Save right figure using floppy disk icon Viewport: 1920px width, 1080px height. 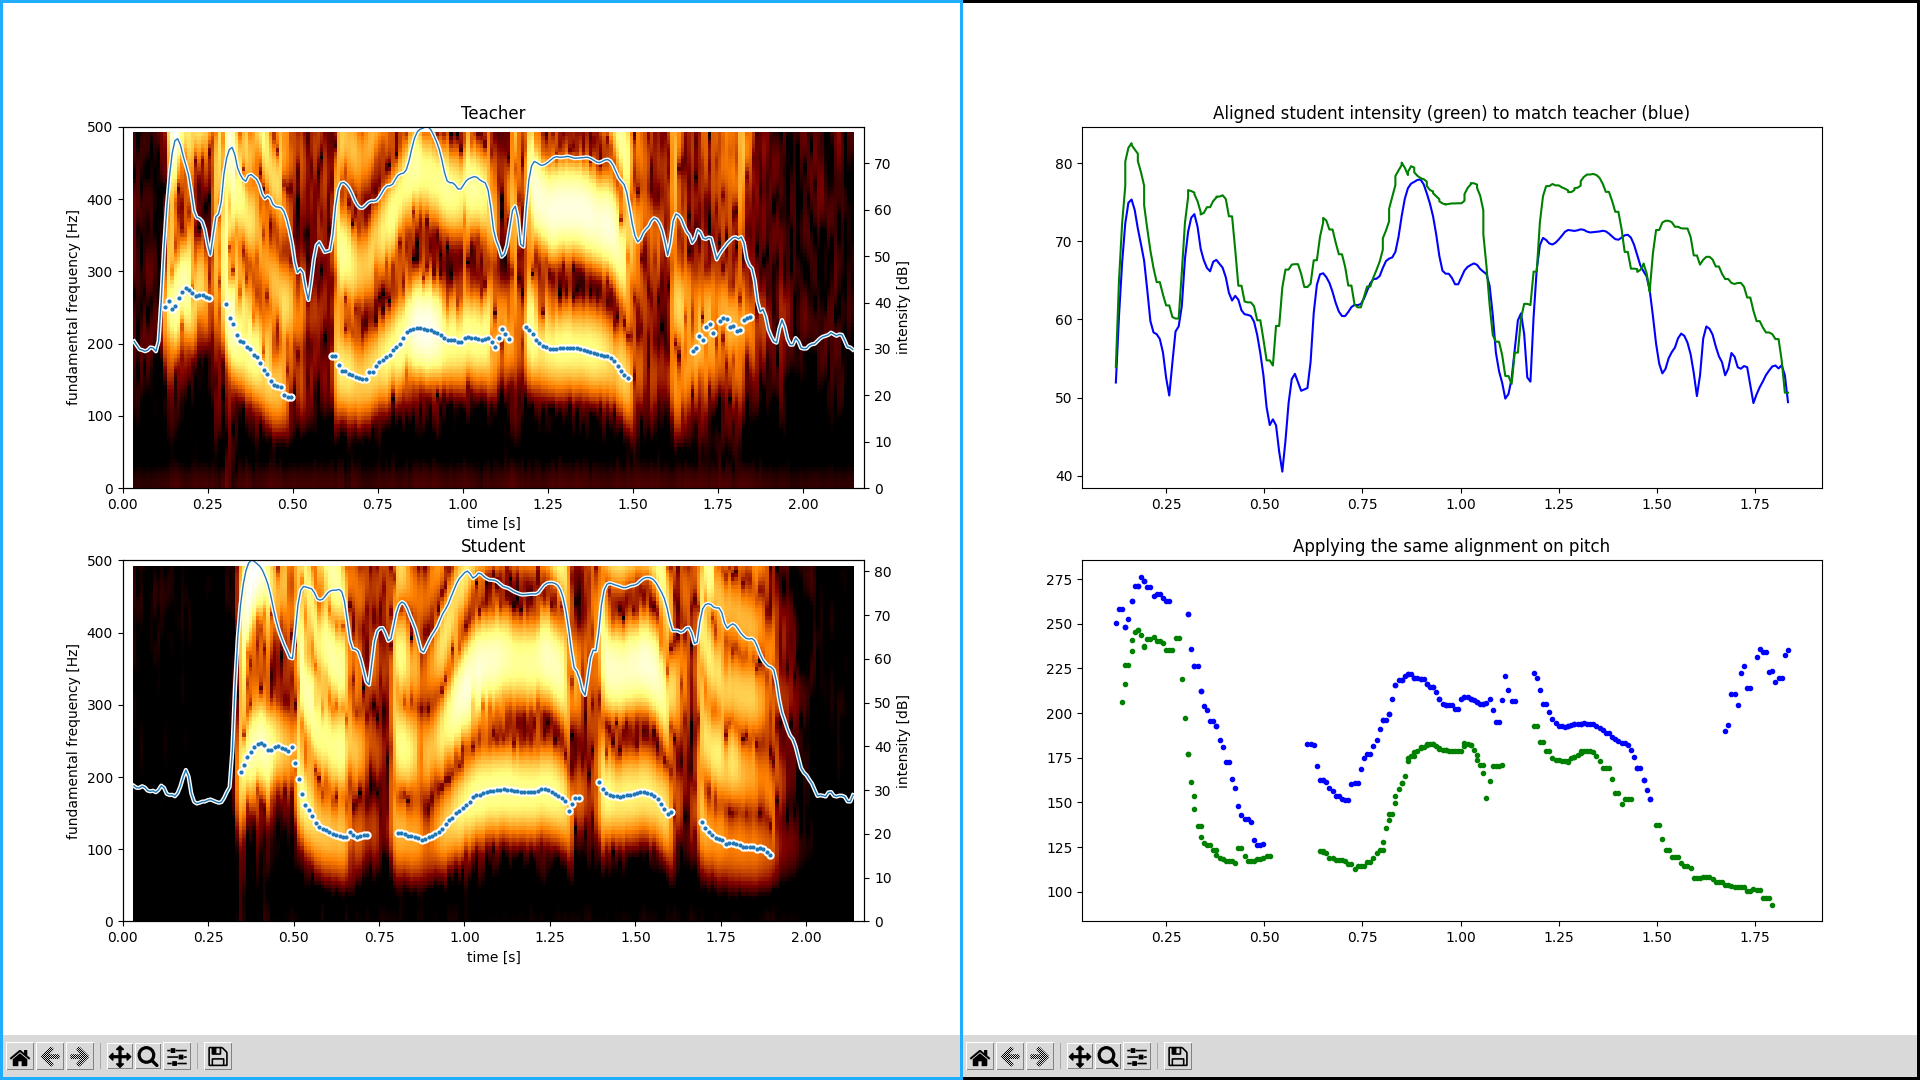pyautogui.click(x=1178, y=1057)
